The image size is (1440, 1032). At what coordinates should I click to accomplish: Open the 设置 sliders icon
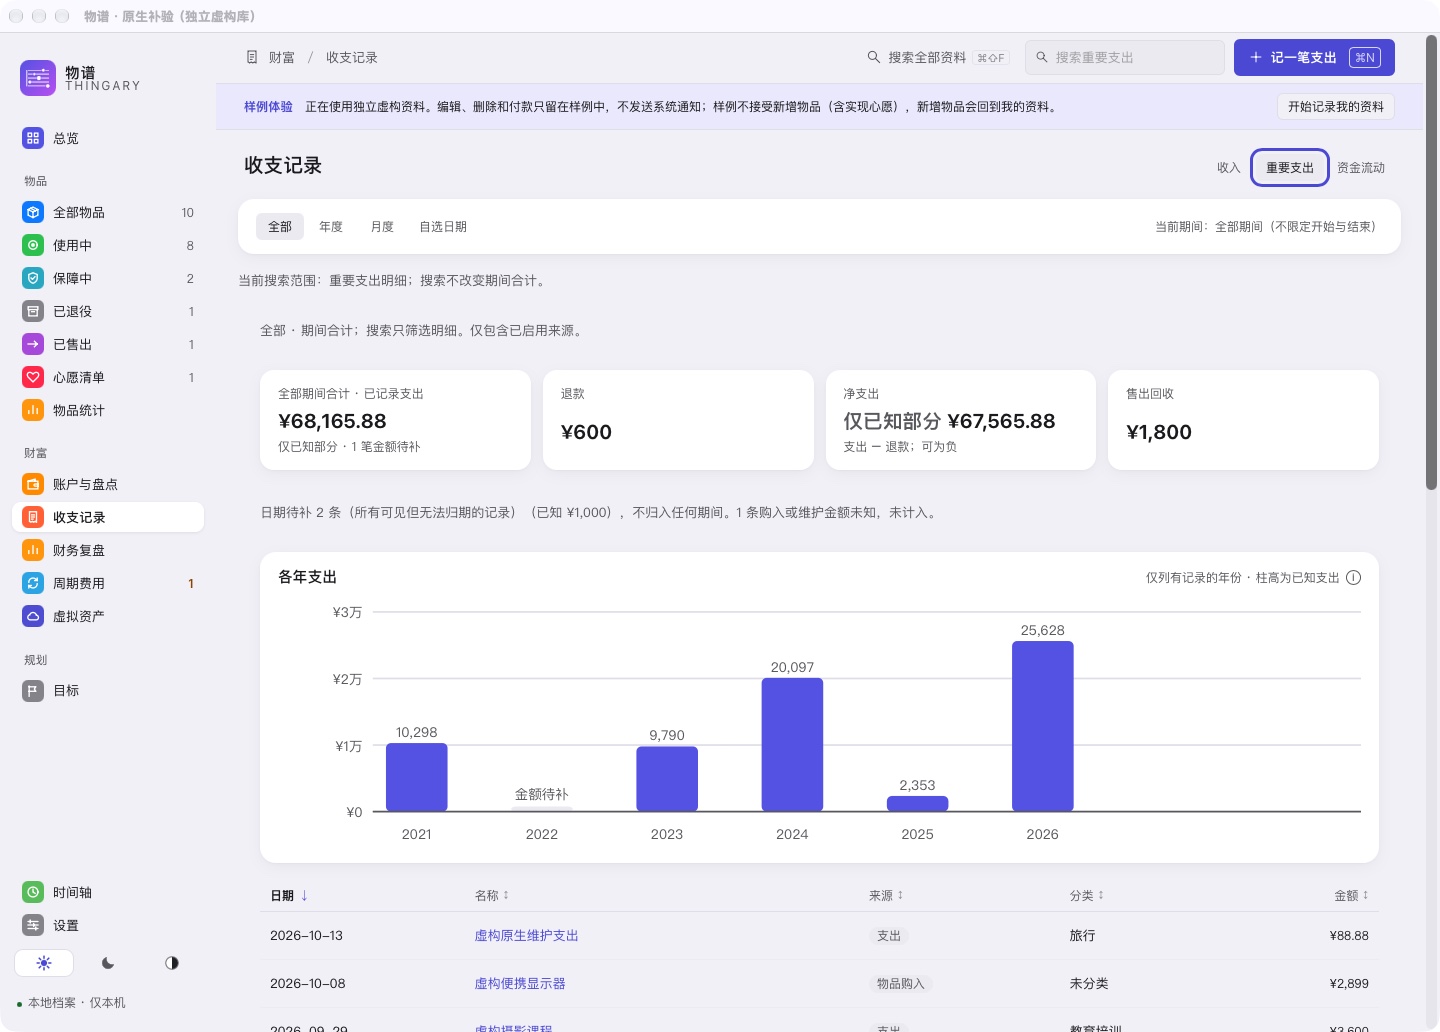33,925
